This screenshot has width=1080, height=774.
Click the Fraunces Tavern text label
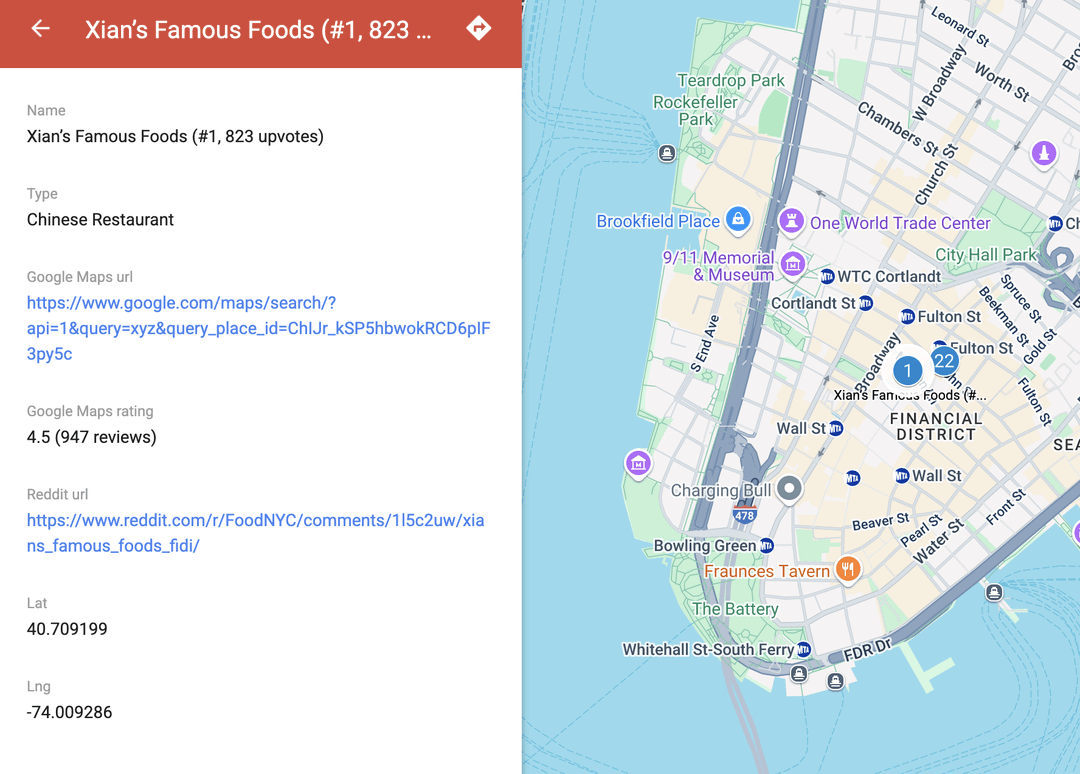point(767,572)
